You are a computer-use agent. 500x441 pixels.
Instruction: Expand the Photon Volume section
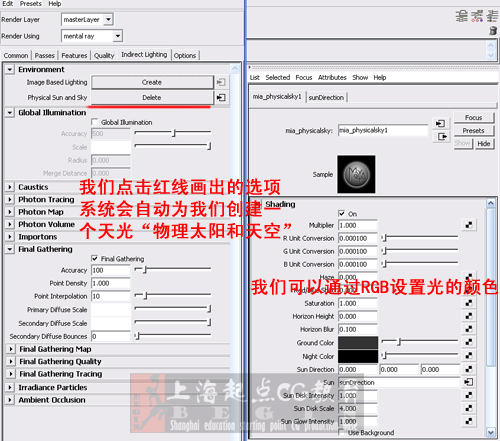point(10,224)
